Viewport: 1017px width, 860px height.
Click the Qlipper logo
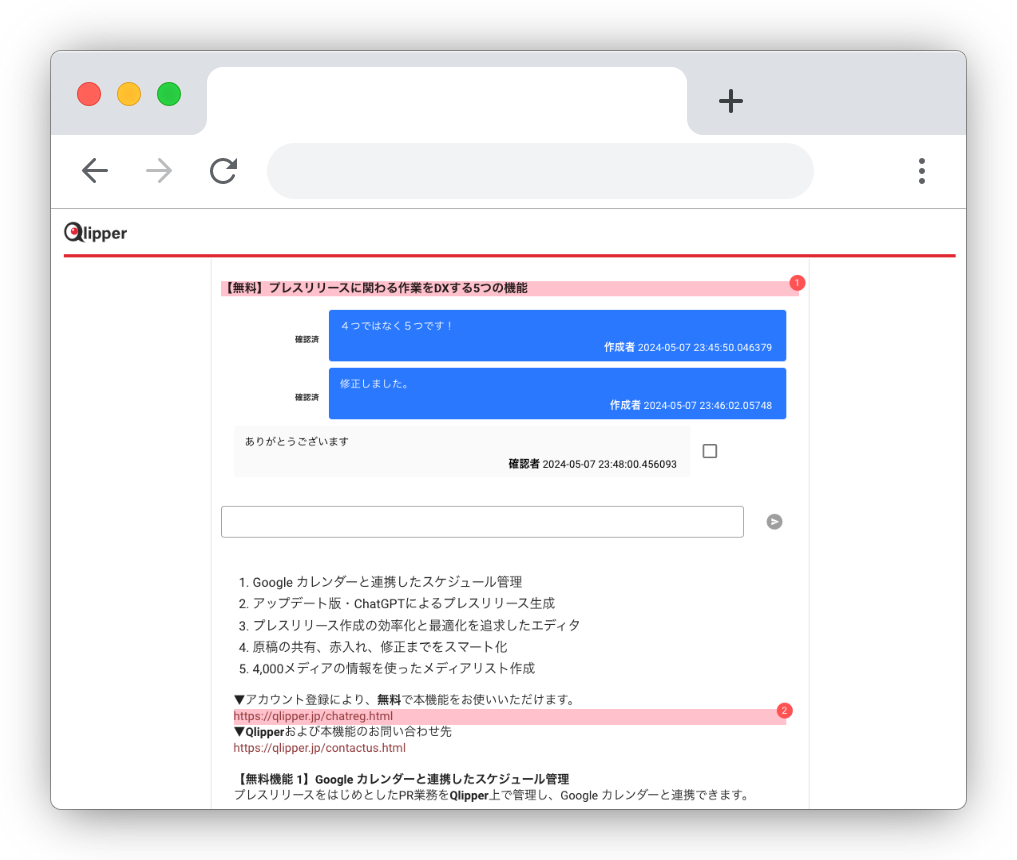coord(96,233)
